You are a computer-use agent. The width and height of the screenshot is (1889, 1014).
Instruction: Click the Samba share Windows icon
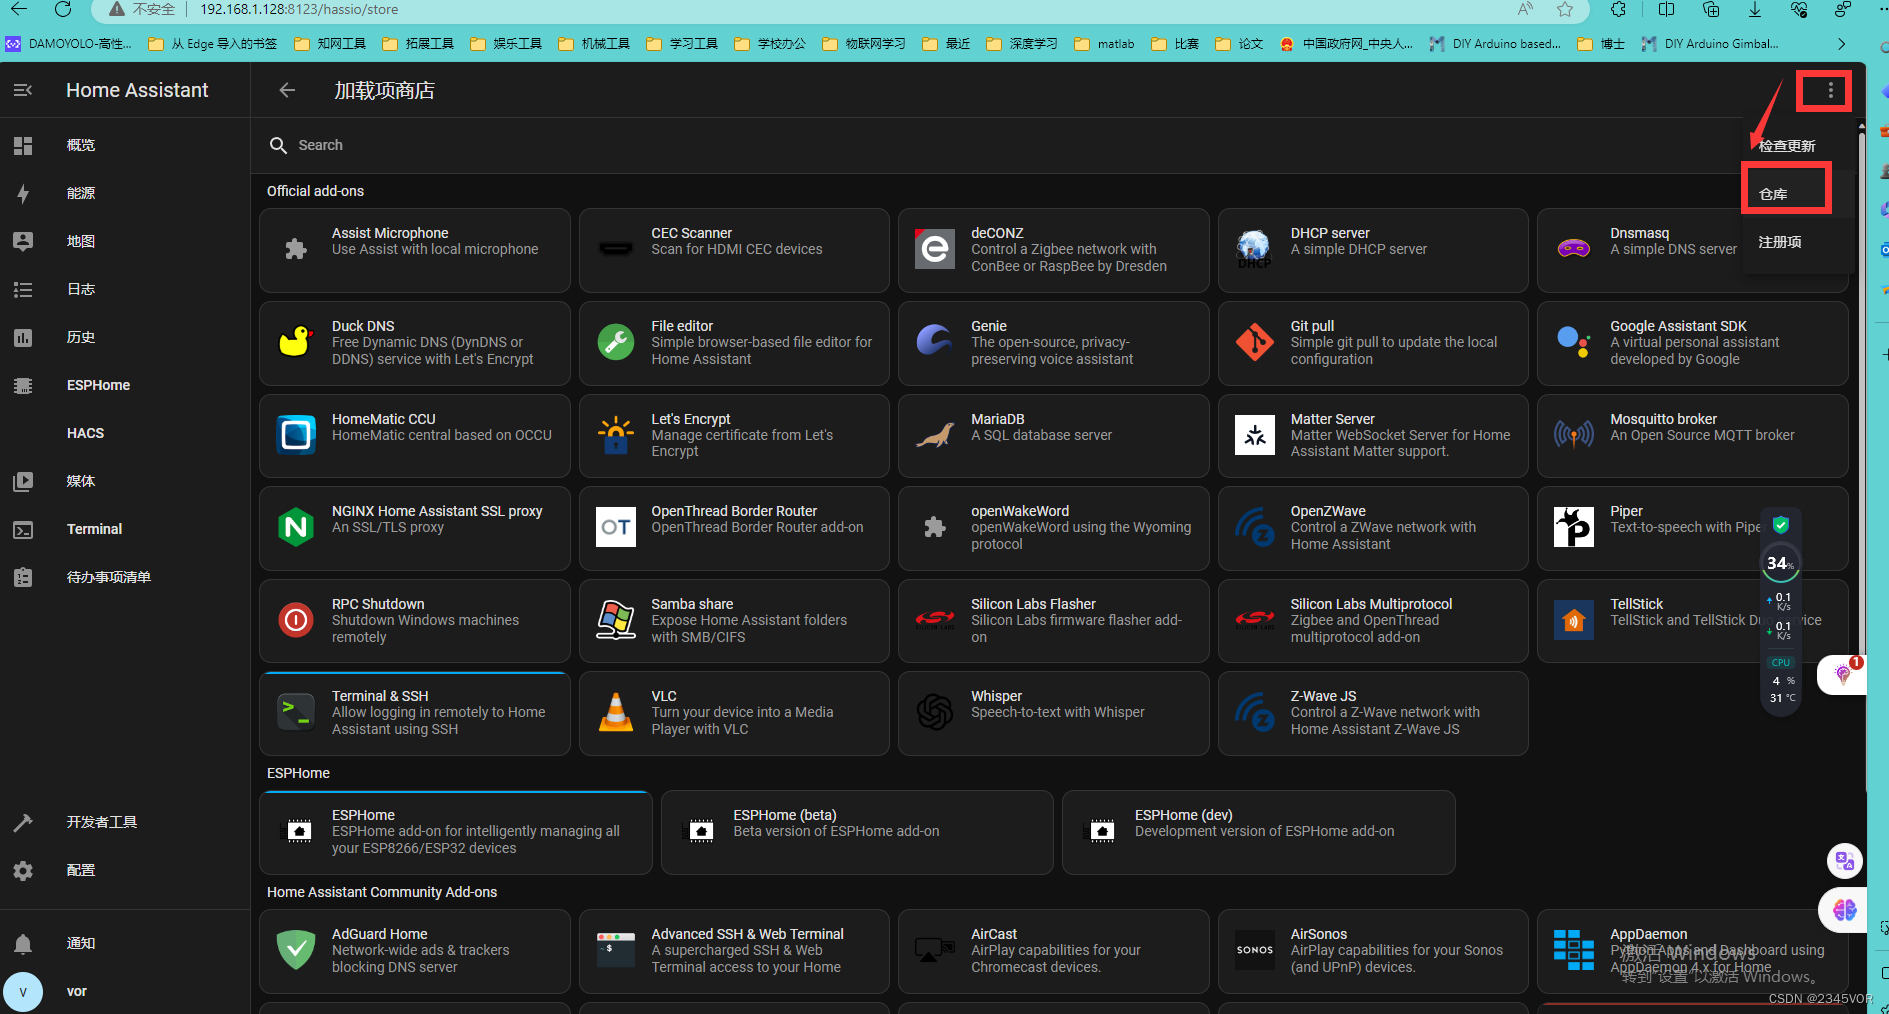point(615,620)
